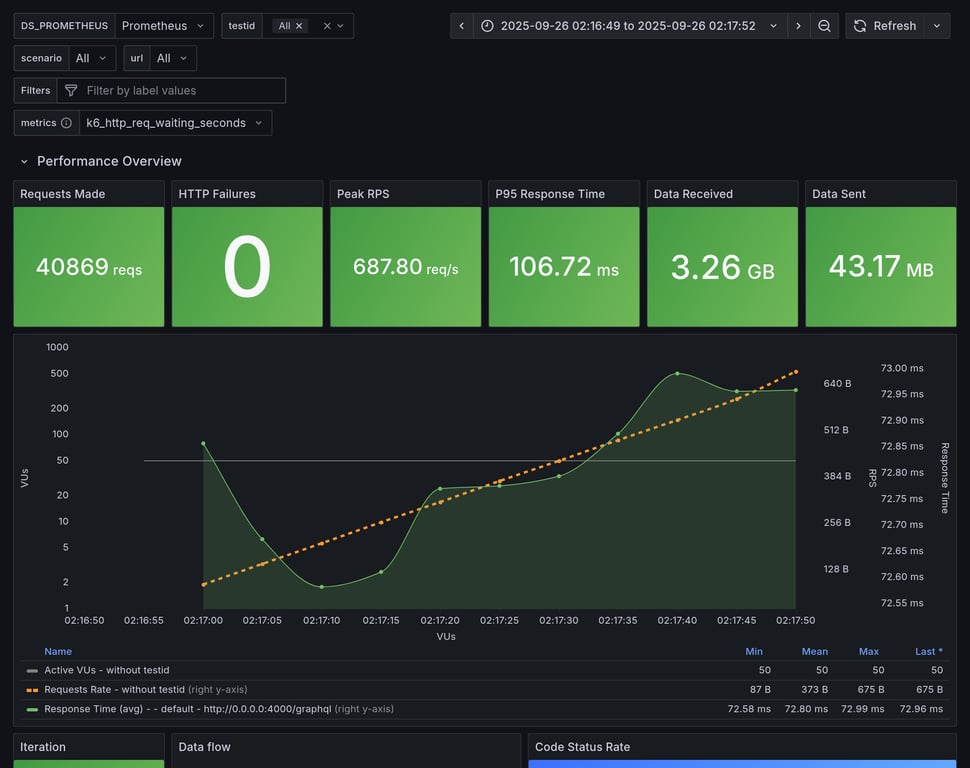Image resolution: width=970 pixels, height=768 pixels.
Task: Click the zoom out time range icon
Action: [824, 26]
